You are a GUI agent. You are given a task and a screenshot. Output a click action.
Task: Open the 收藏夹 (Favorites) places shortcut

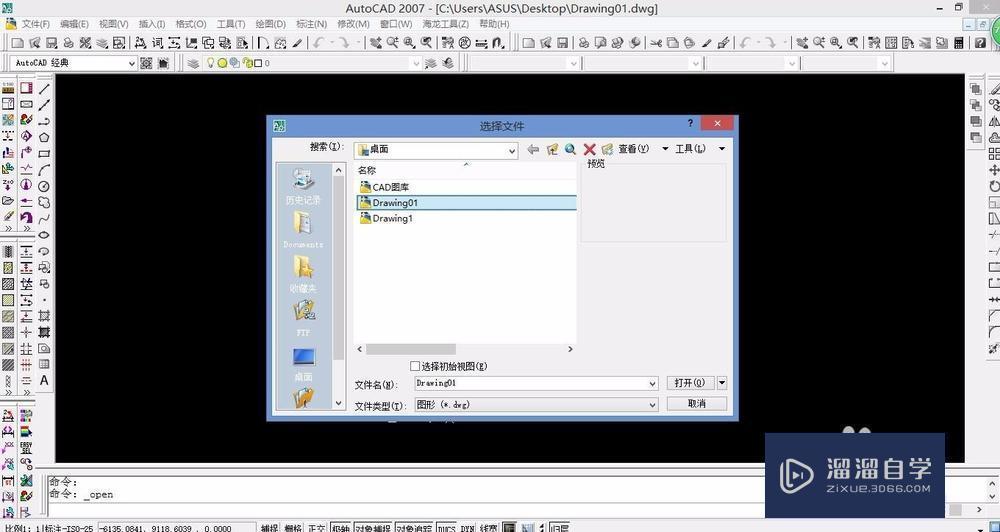[x=304, y=274]
